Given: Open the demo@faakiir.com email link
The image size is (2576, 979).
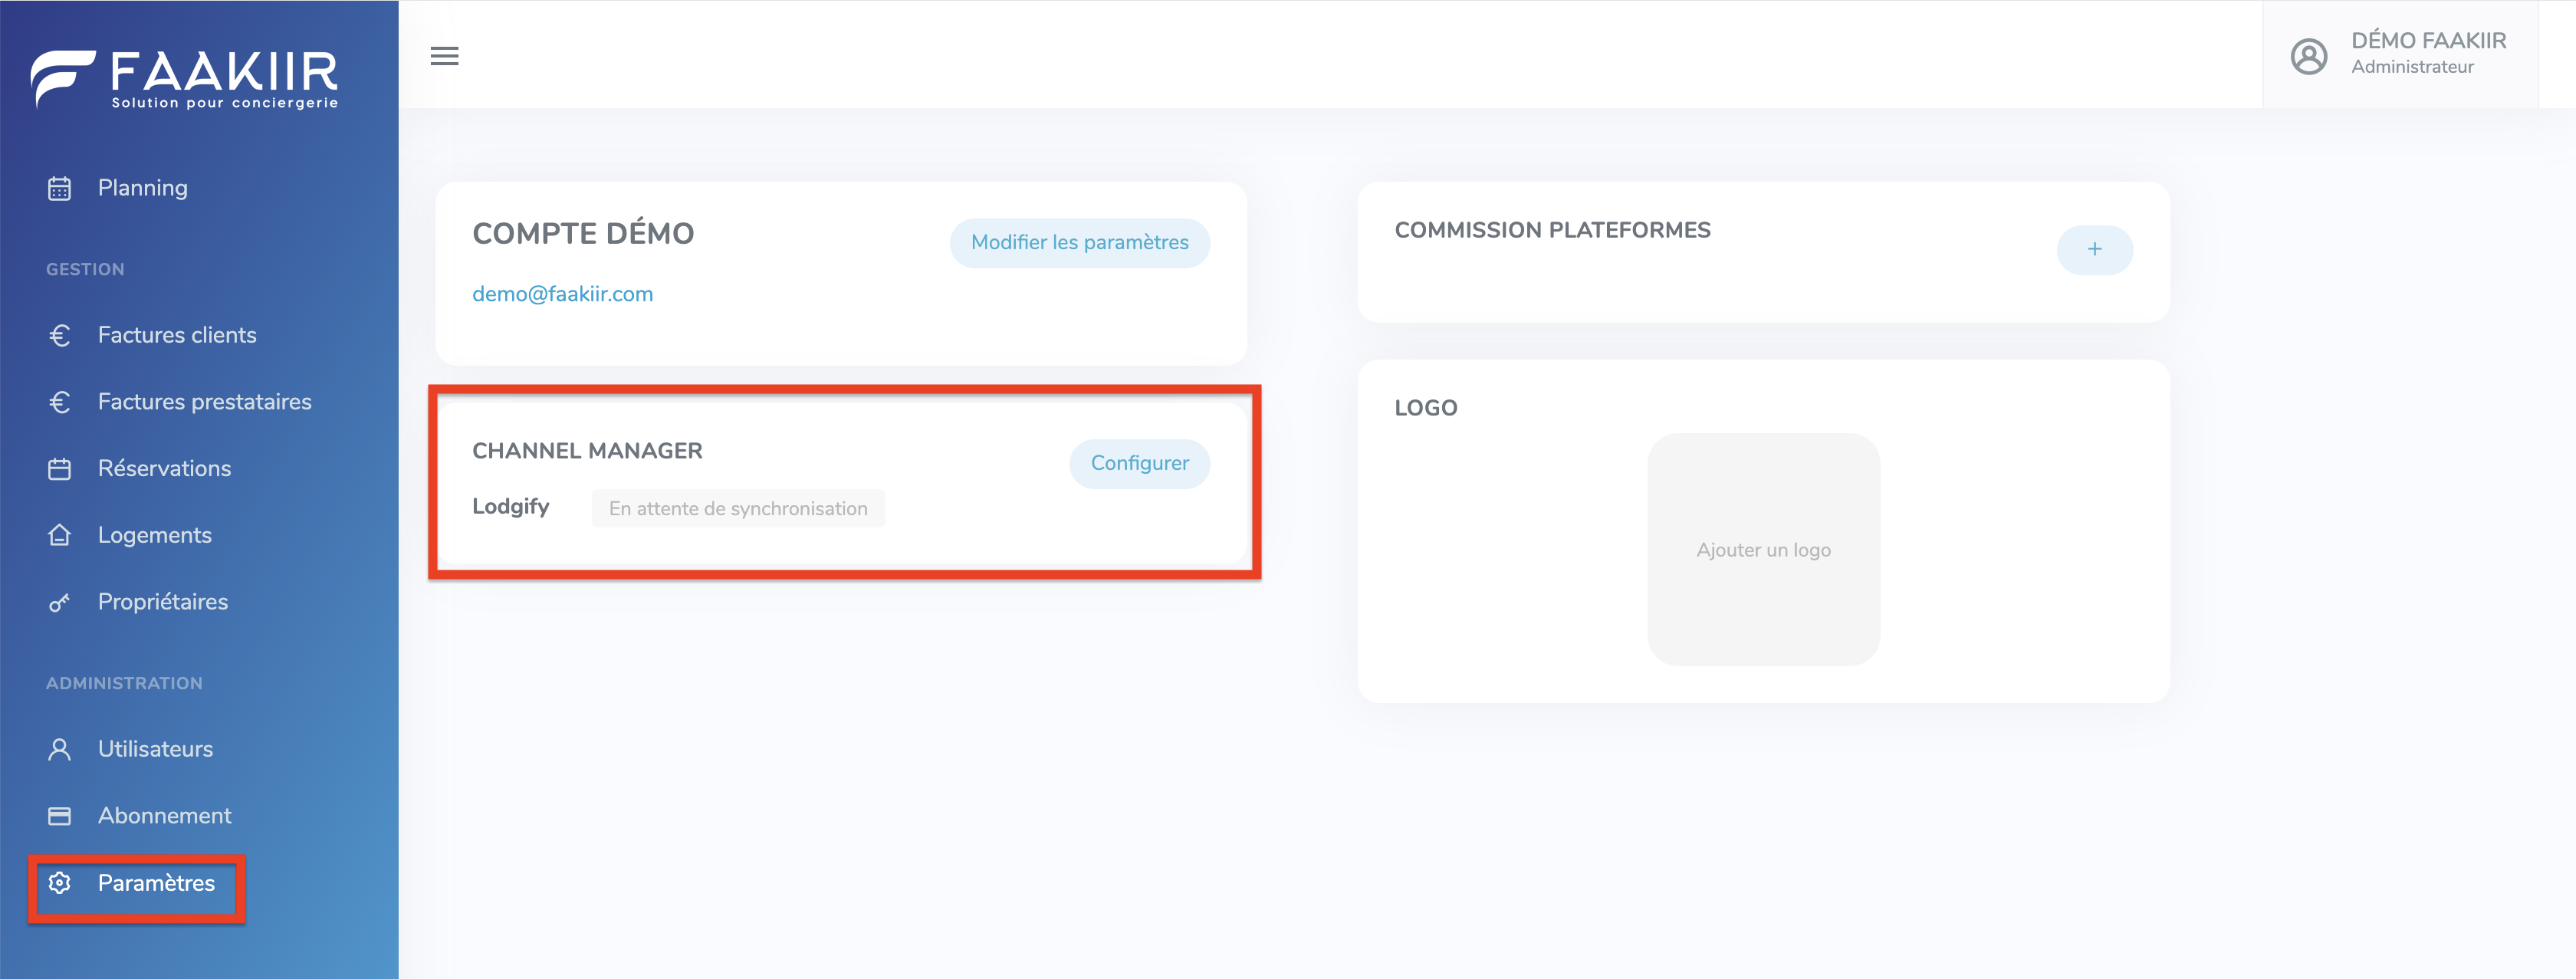Looking at the screenshot, I should coord(562,294).
